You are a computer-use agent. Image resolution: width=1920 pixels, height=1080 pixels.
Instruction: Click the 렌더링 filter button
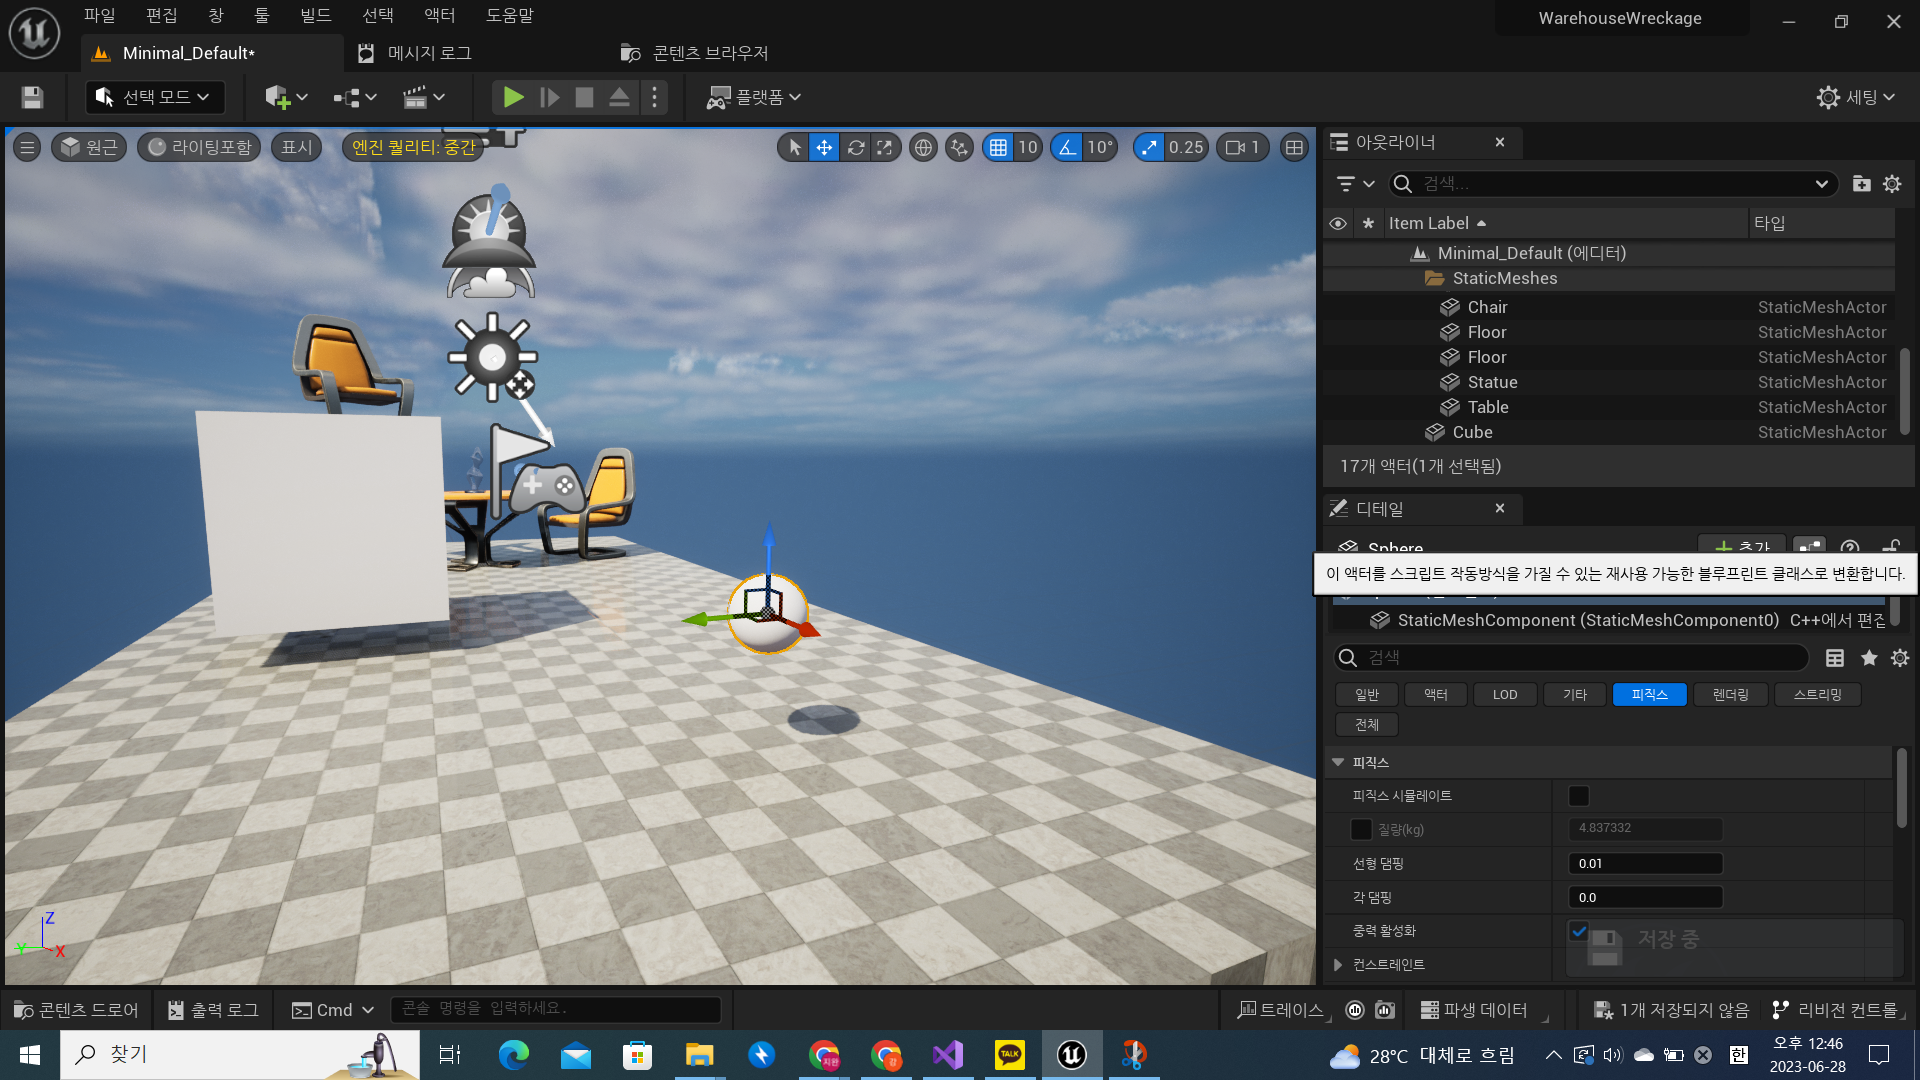1730,695
